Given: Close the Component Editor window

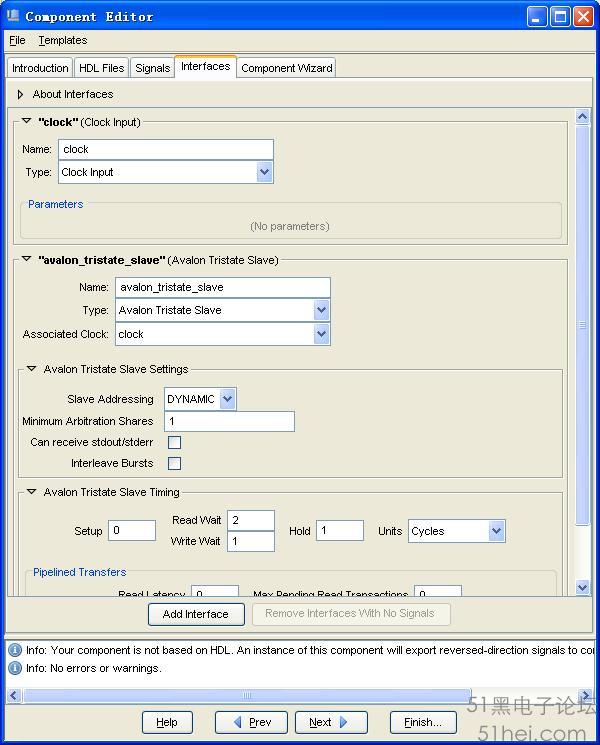Looking at the screenshot, I should pos(583,17).
